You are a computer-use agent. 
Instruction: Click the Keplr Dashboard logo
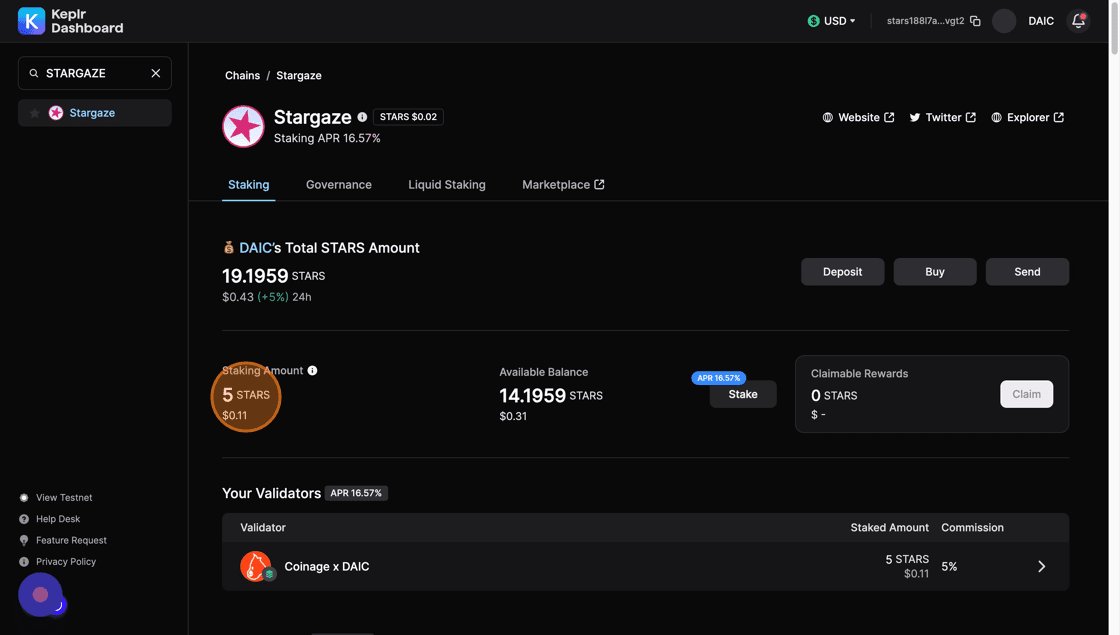click(70, 21)
